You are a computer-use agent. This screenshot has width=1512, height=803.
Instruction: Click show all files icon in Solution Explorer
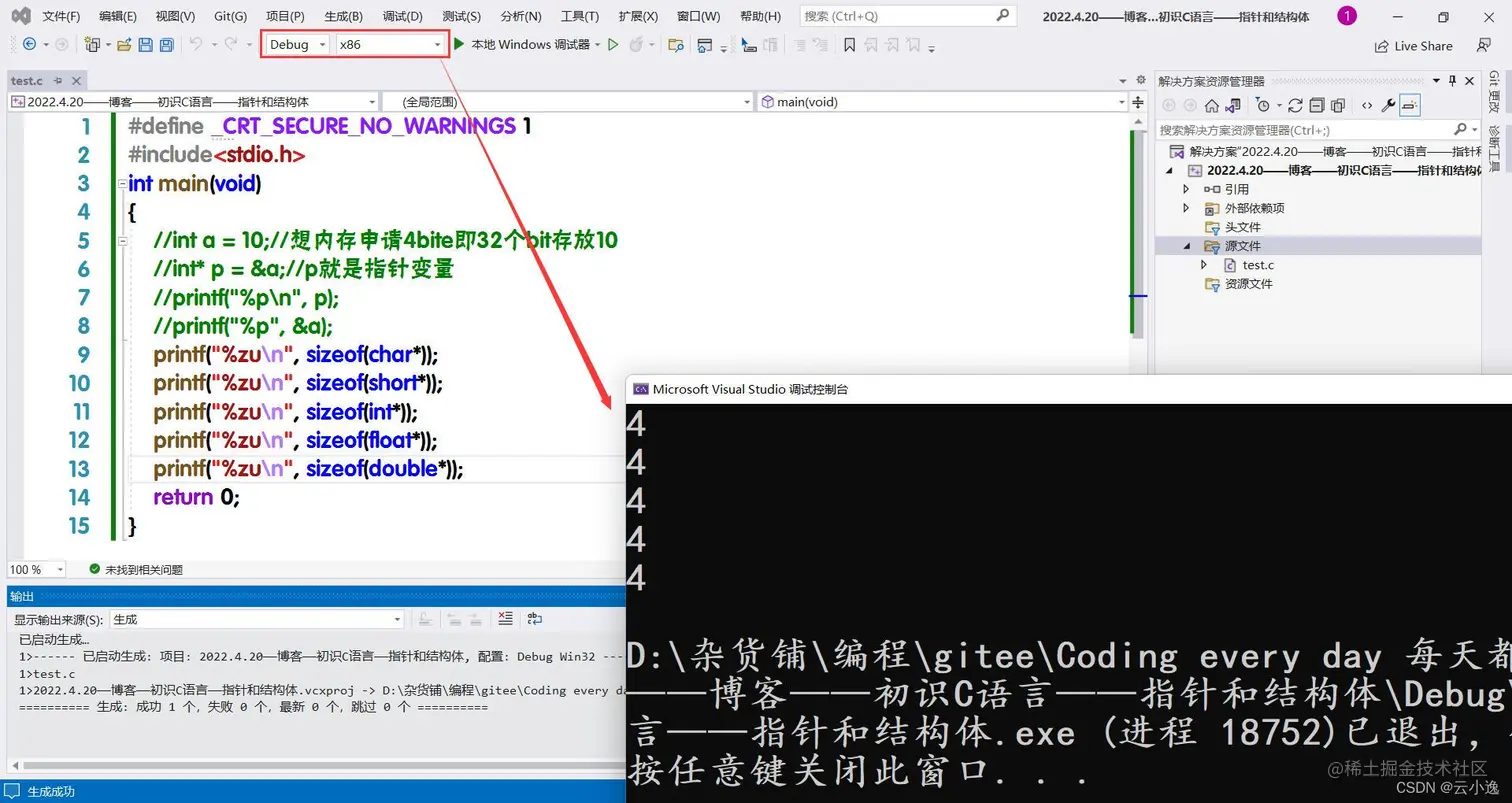click(1337, 105)
